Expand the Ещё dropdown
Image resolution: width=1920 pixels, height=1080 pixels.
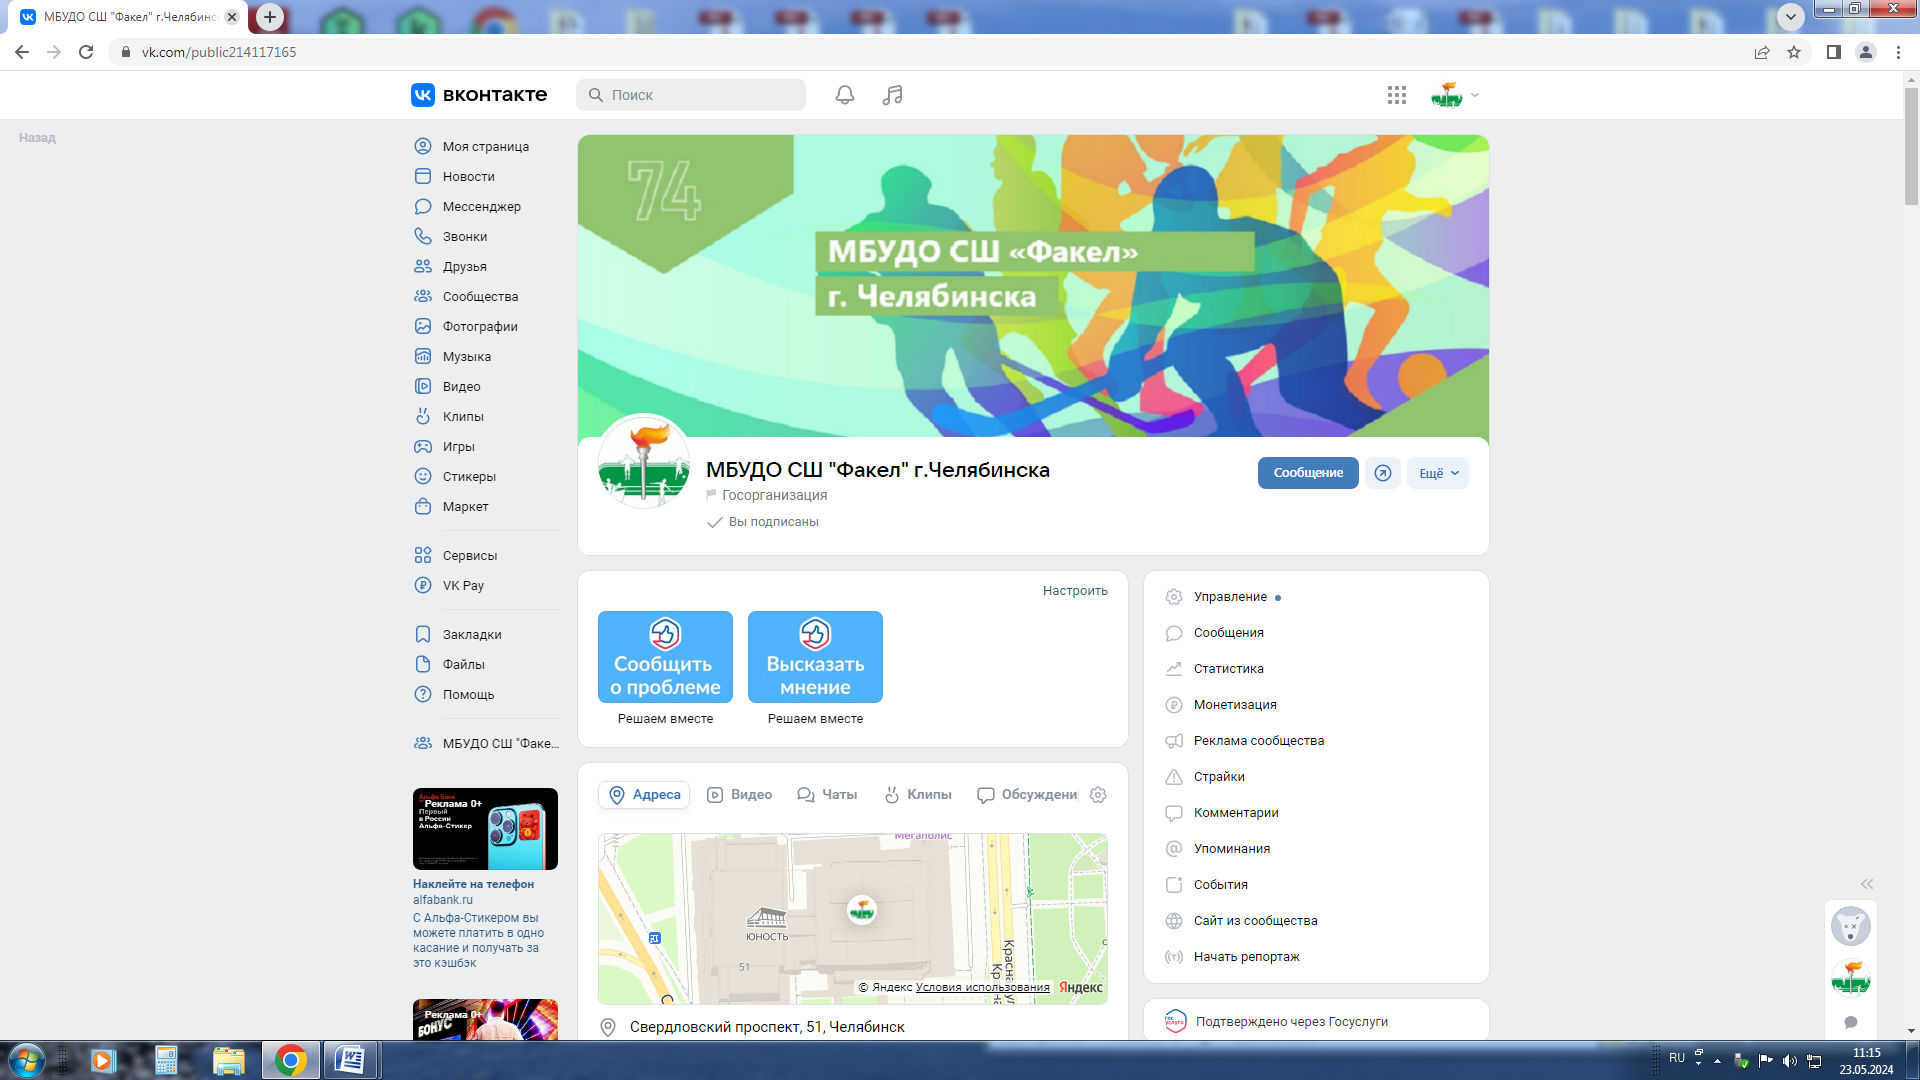1438,473
